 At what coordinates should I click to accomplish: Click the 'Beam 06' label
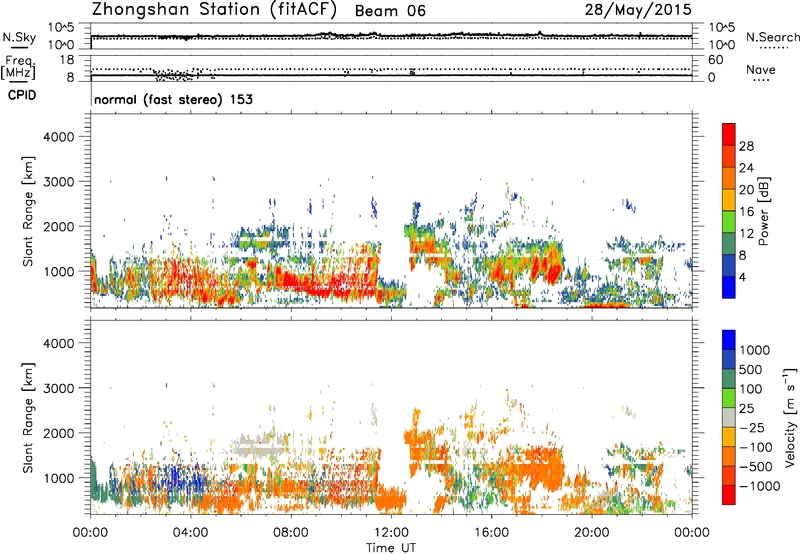pyautogui.click(x=390, y=11)
